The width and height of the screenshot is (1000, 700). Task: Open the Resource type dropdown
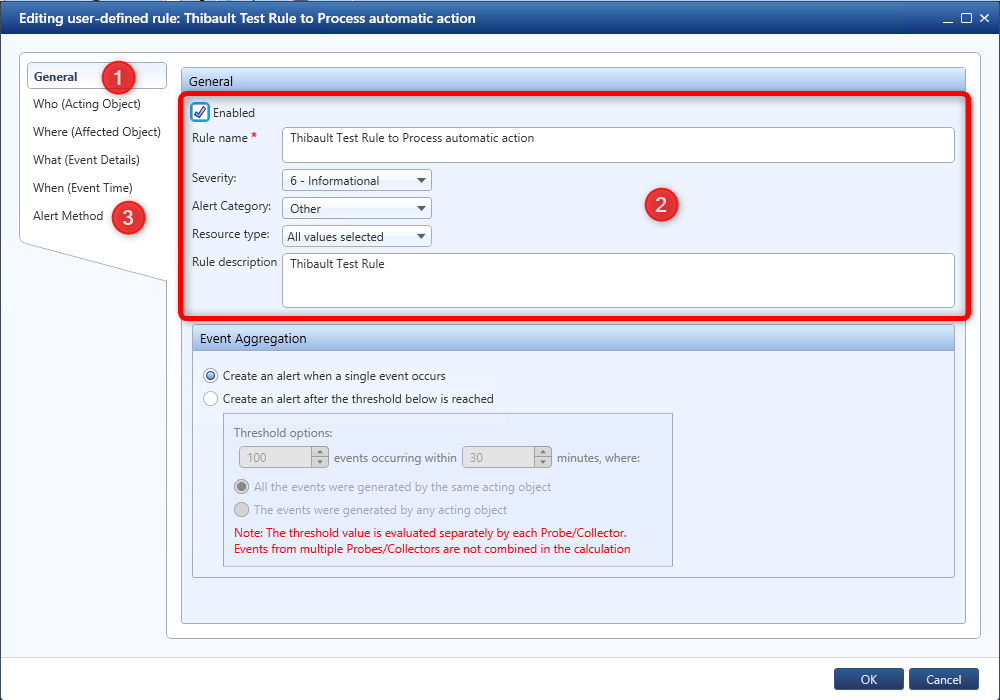click(357, 237)
